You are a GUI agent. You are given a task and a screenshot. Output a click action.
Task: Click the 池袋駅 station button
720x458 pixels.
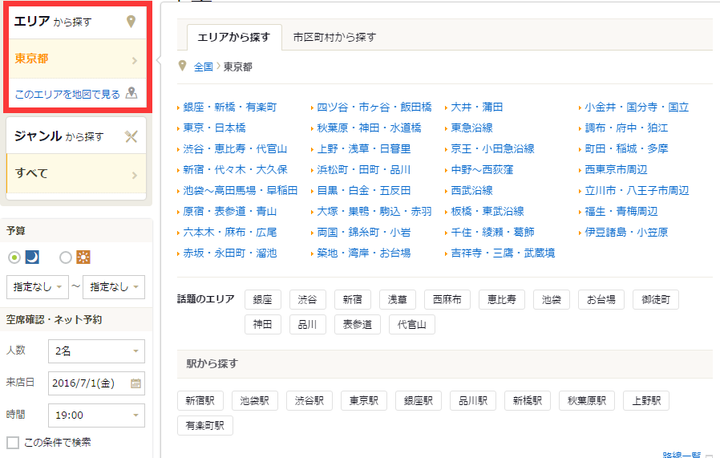point(255,401)
